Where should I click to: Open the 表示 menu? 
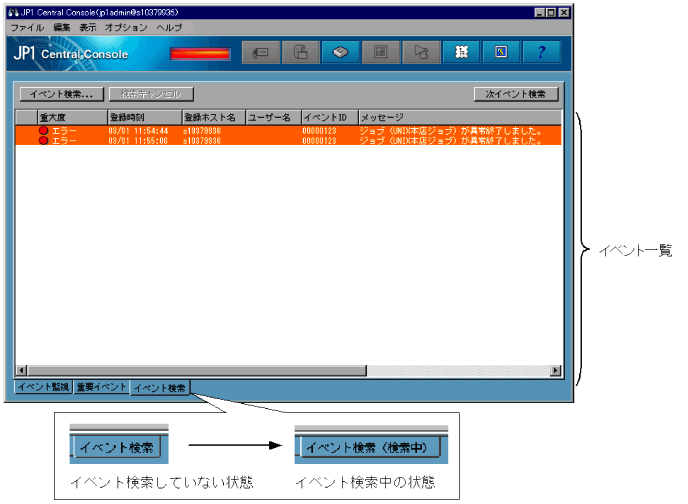point(88,28)
